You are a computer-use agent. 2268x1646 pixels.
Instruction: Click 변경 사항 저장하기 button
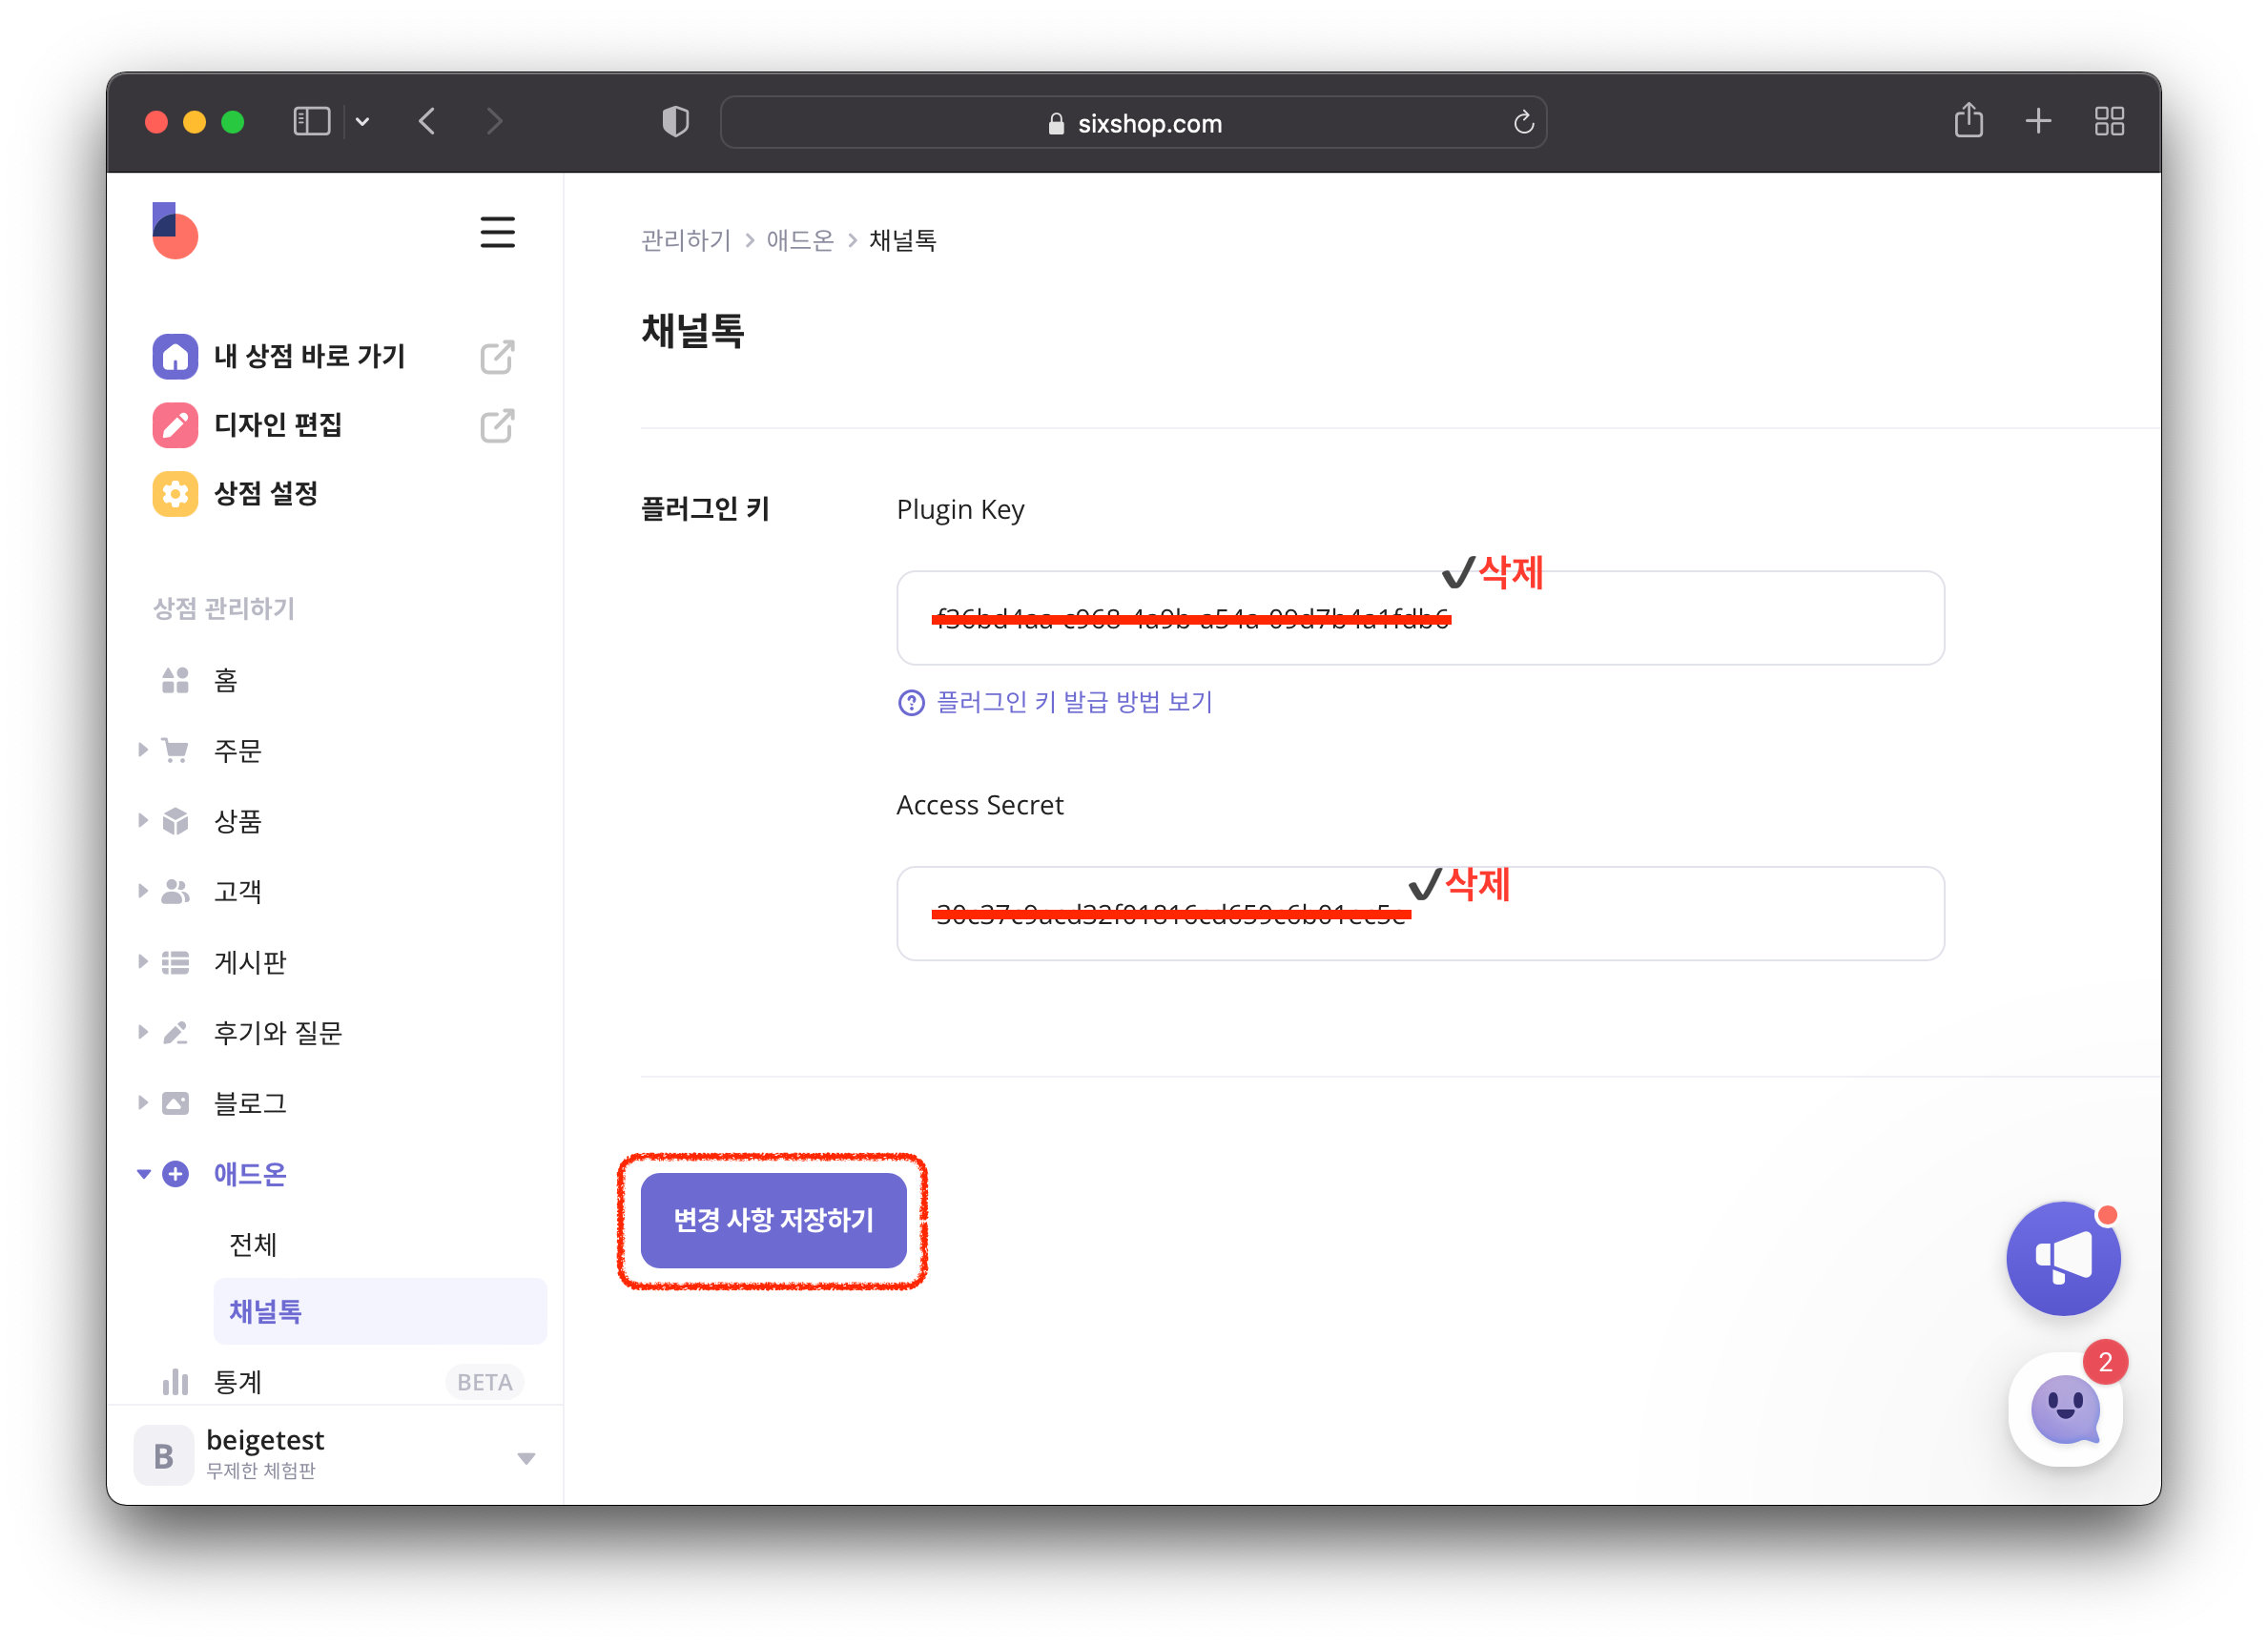tap(773, 1220)
